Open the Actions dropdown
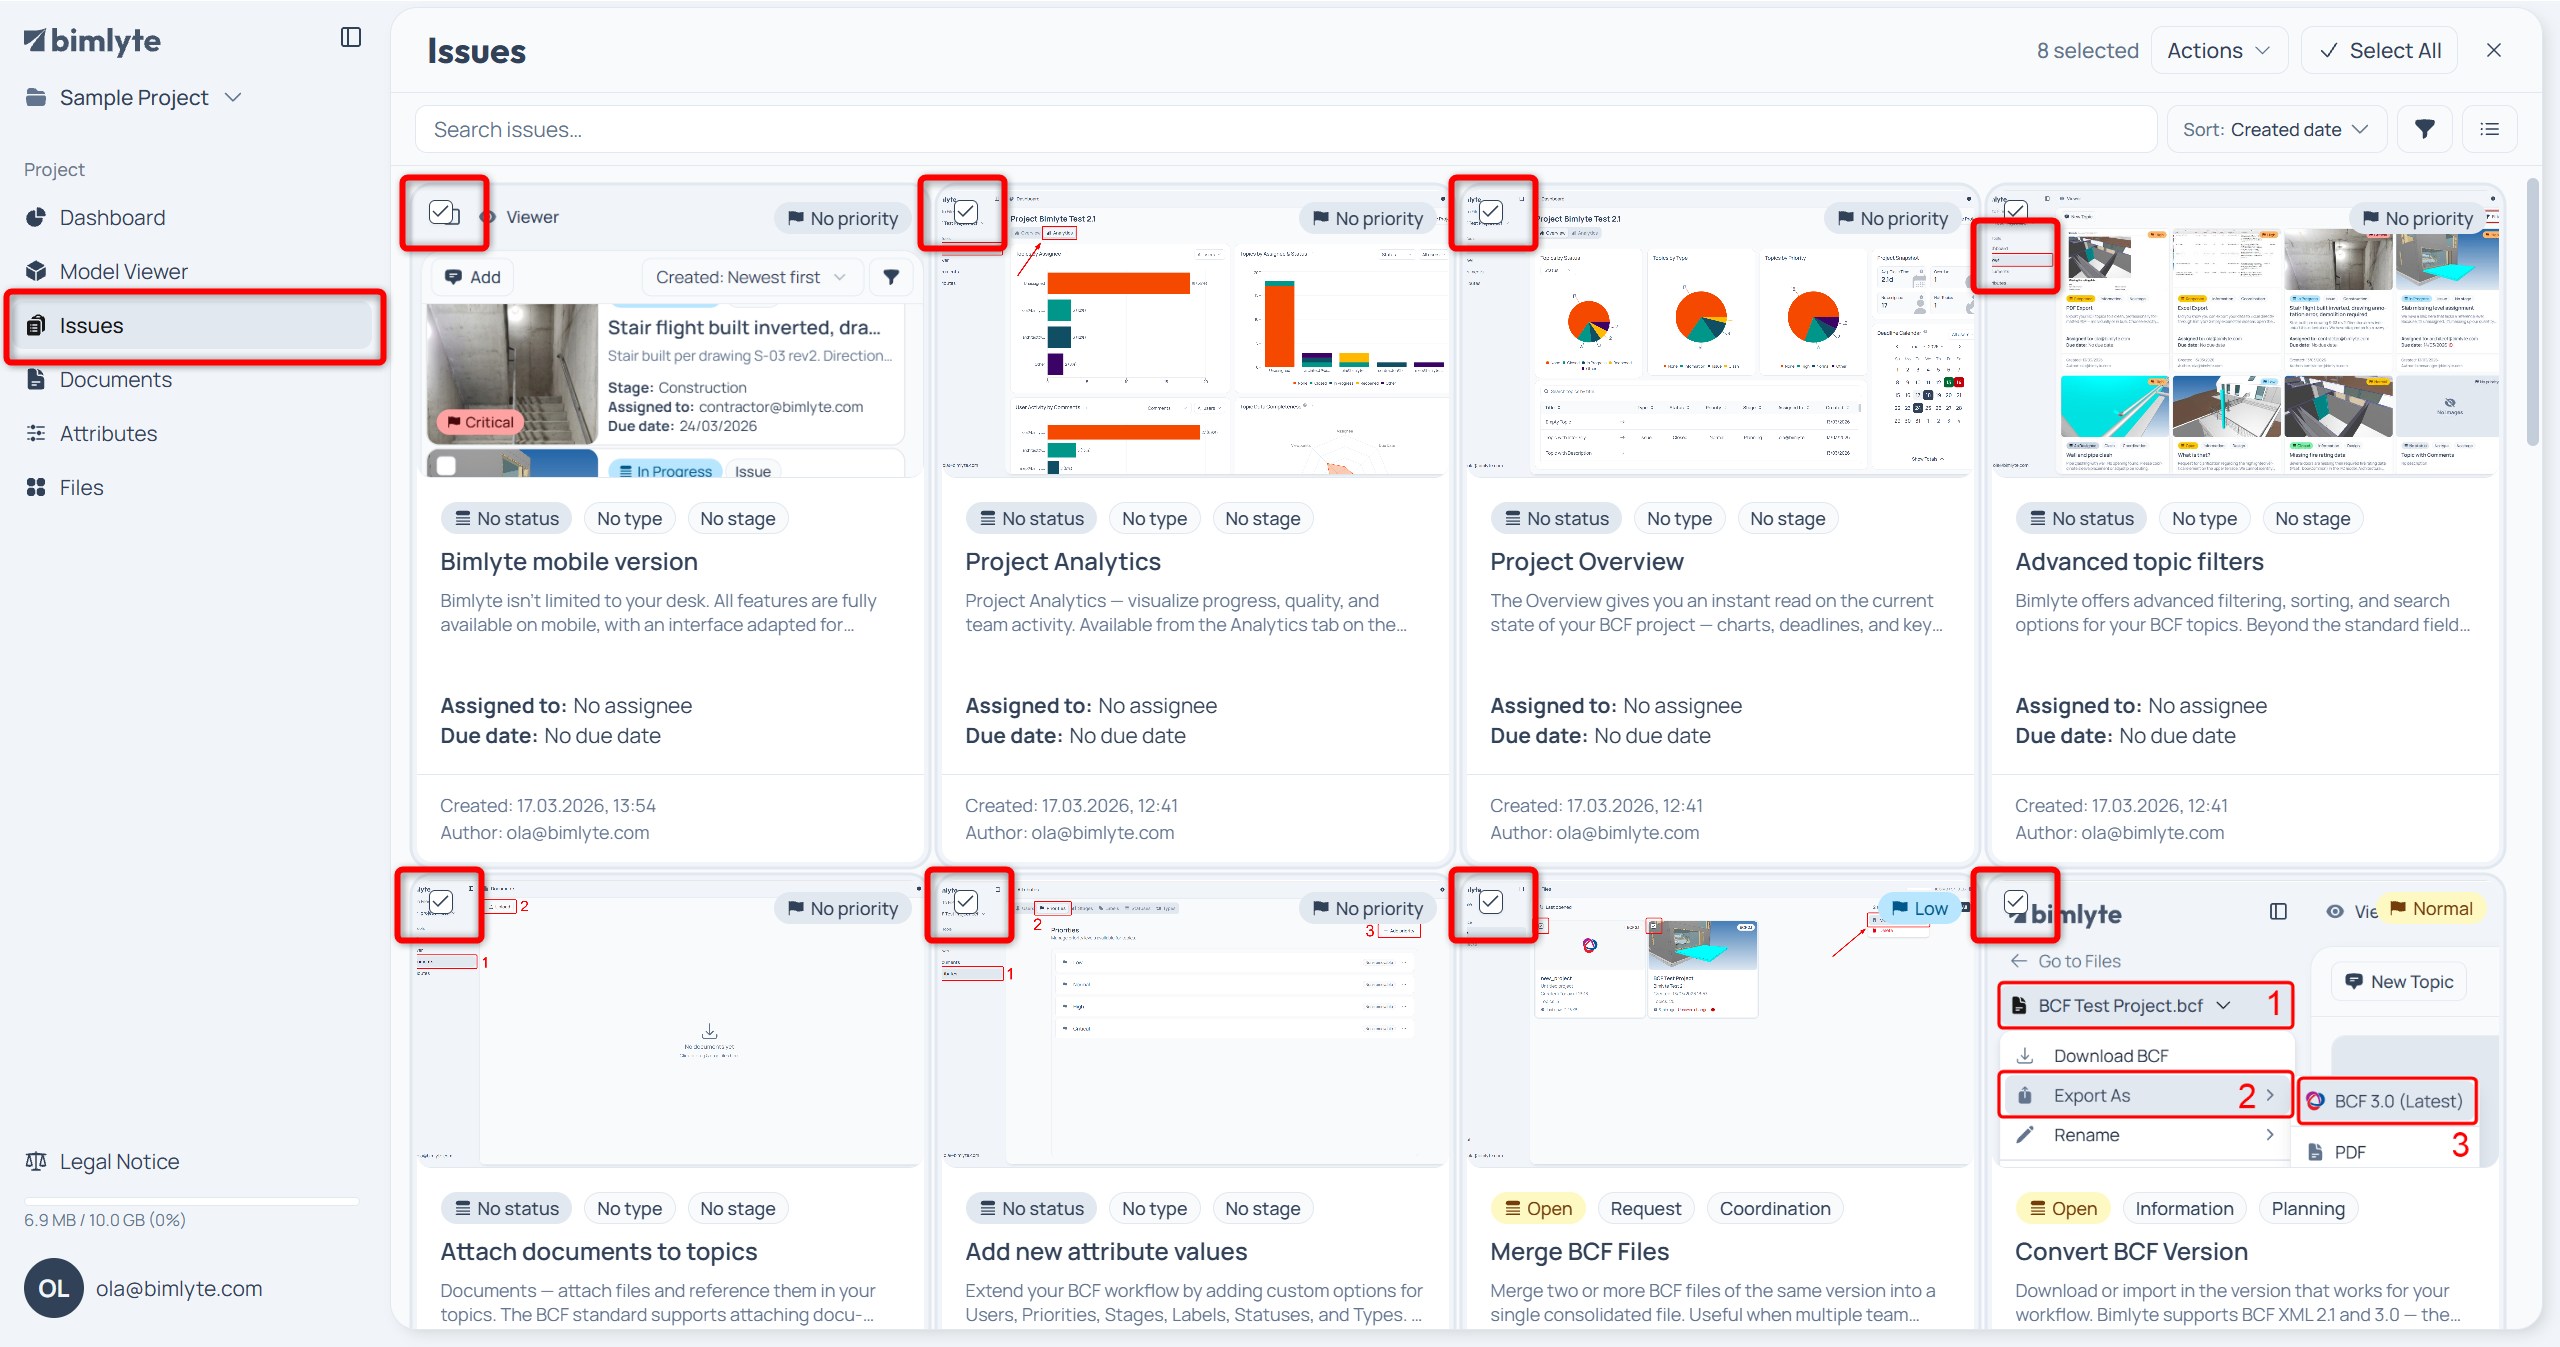This screenshot has height=1347, width=2560. pyautogui.click(x=2219, y=51)
